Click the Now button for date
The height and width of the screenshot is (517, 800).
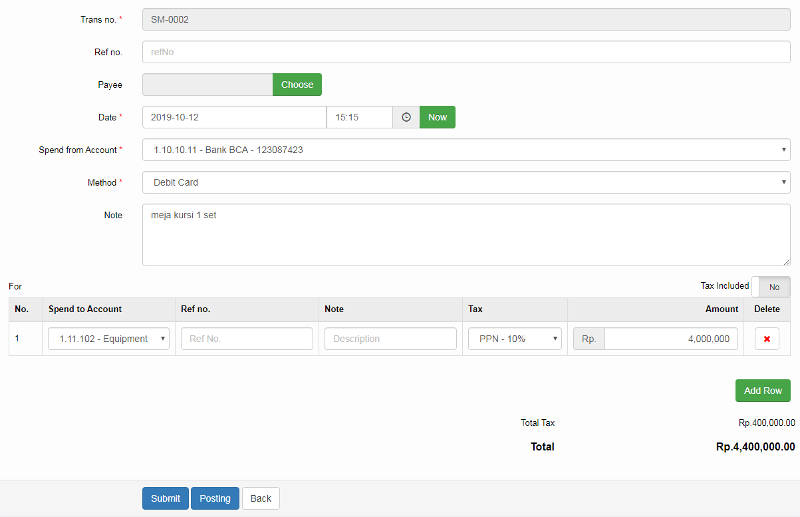pyautogui.click(x=437, y=117)
